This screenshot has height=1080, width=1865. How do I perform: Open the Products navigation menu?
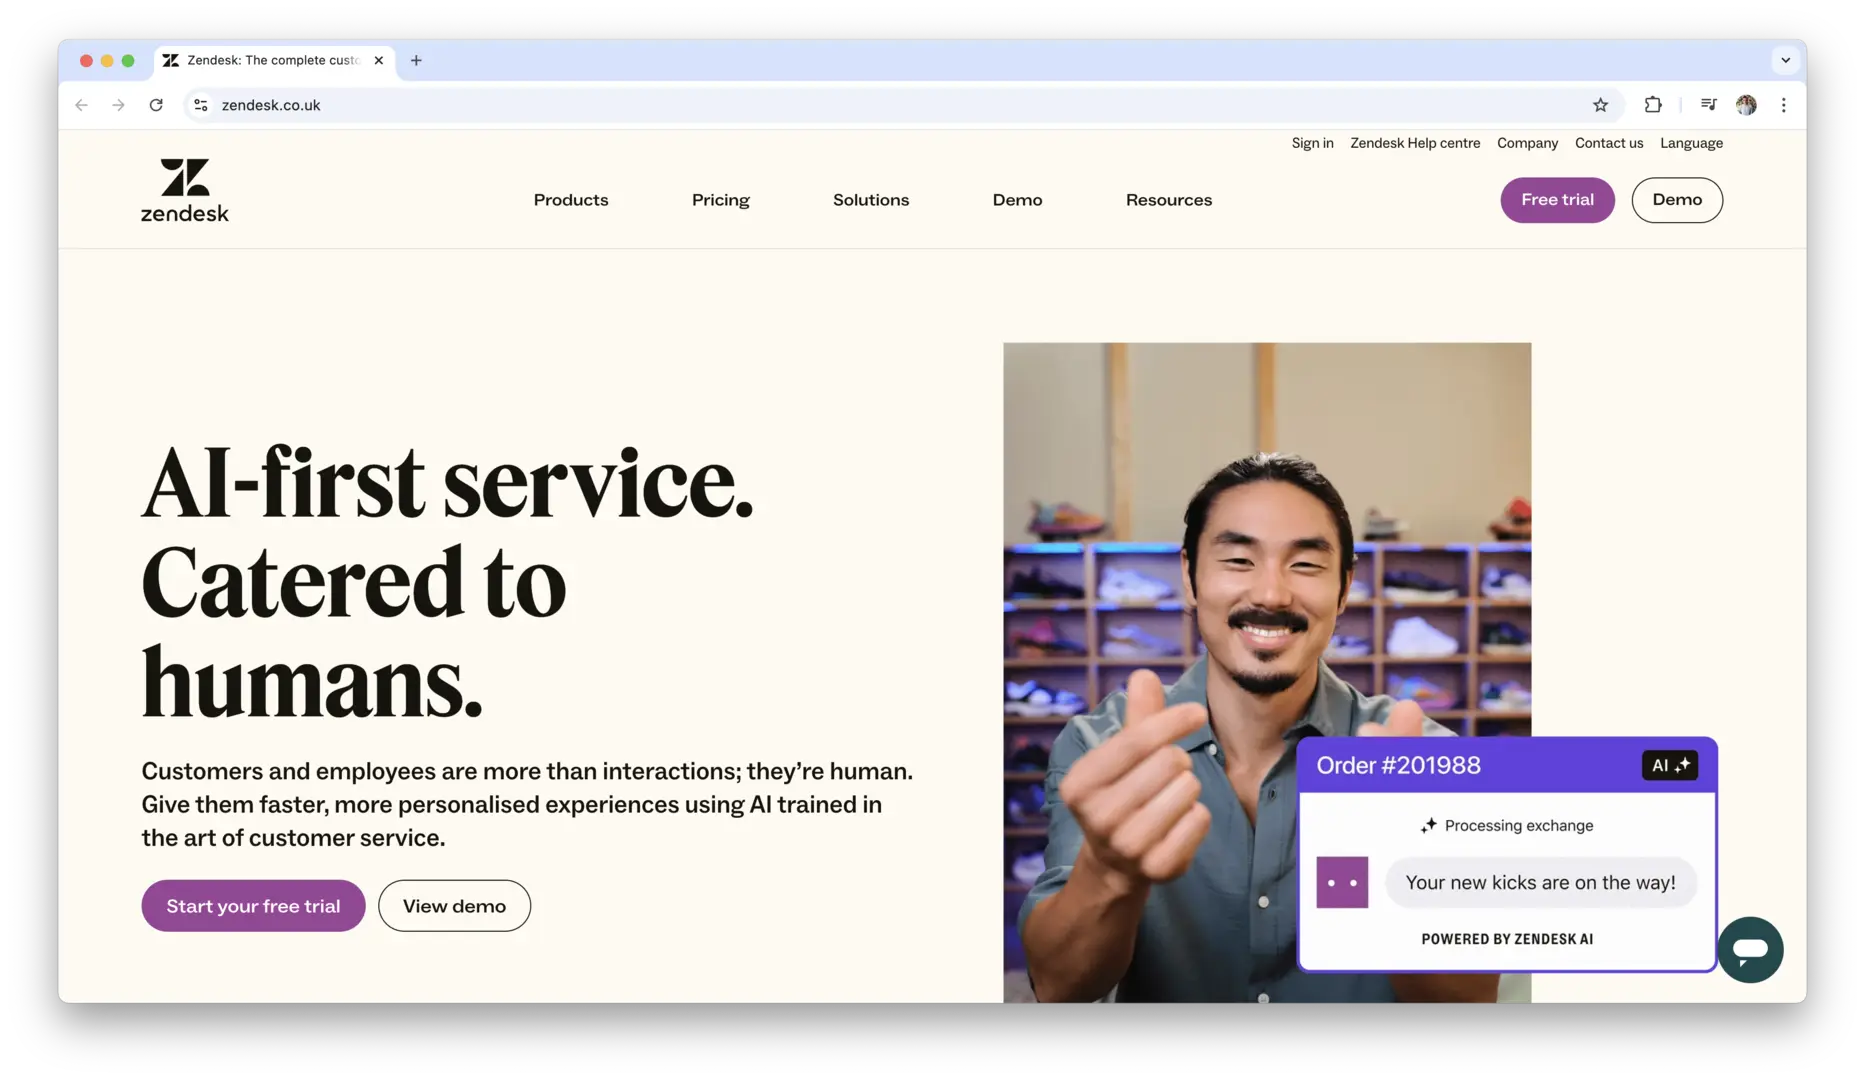point(570,200)
